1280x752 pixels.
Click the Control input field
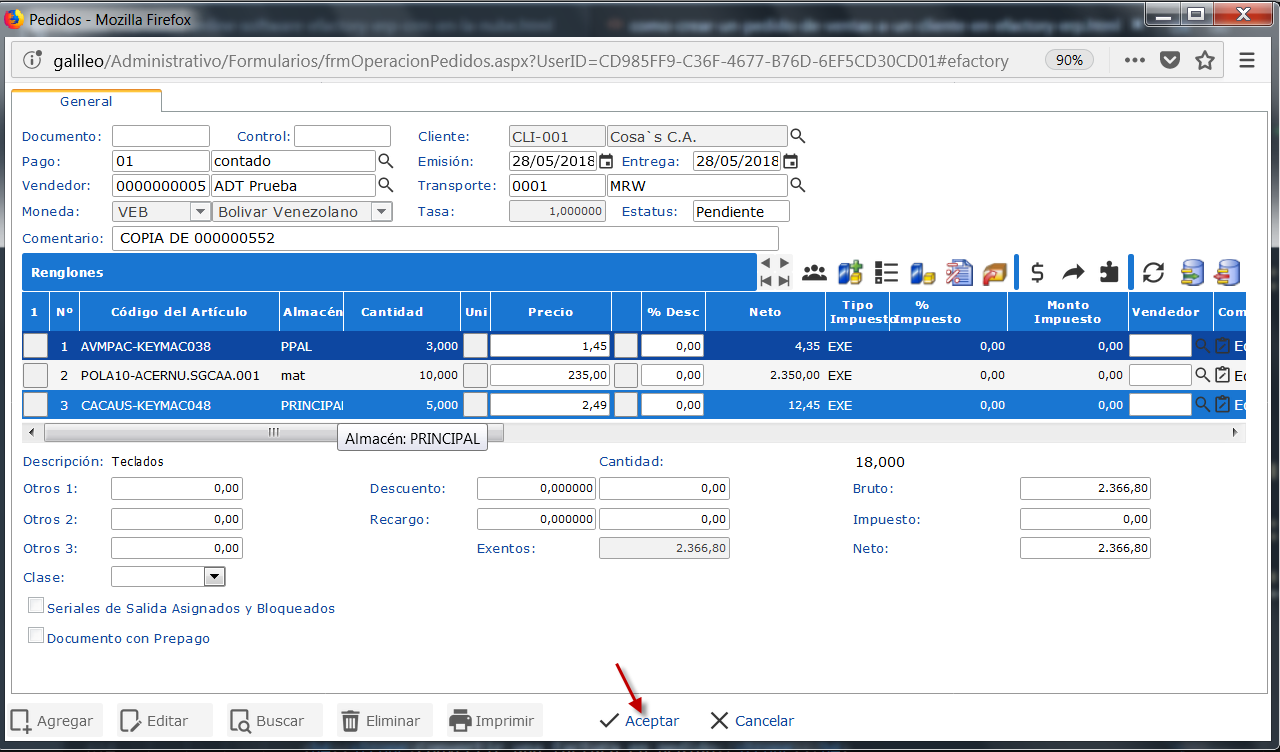[342, 136]
